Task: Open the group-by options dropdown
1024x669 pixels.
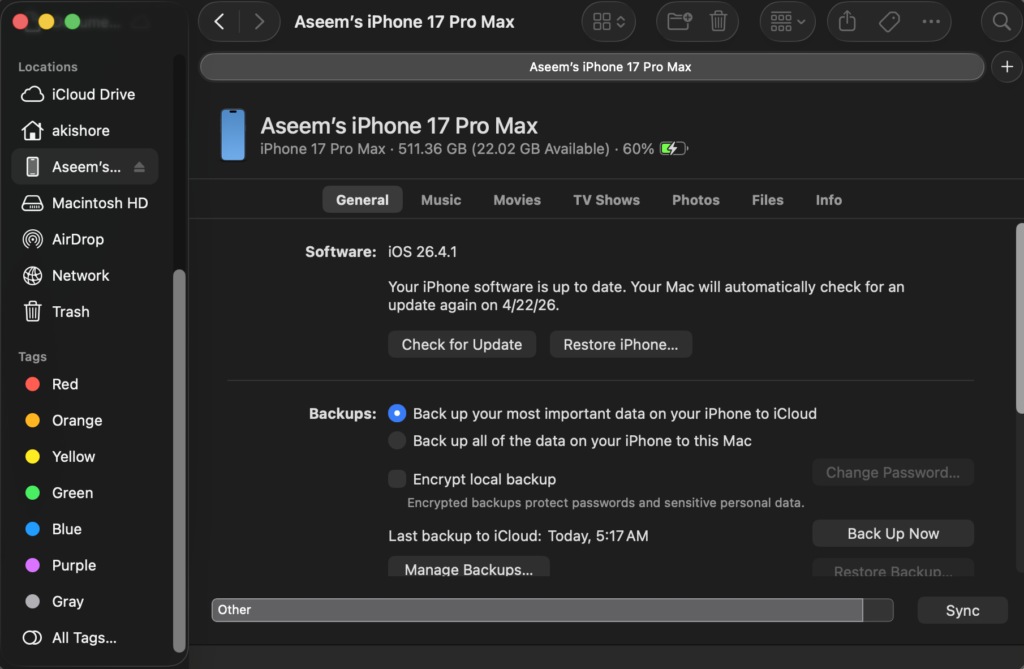Action: tap(788, 22)
